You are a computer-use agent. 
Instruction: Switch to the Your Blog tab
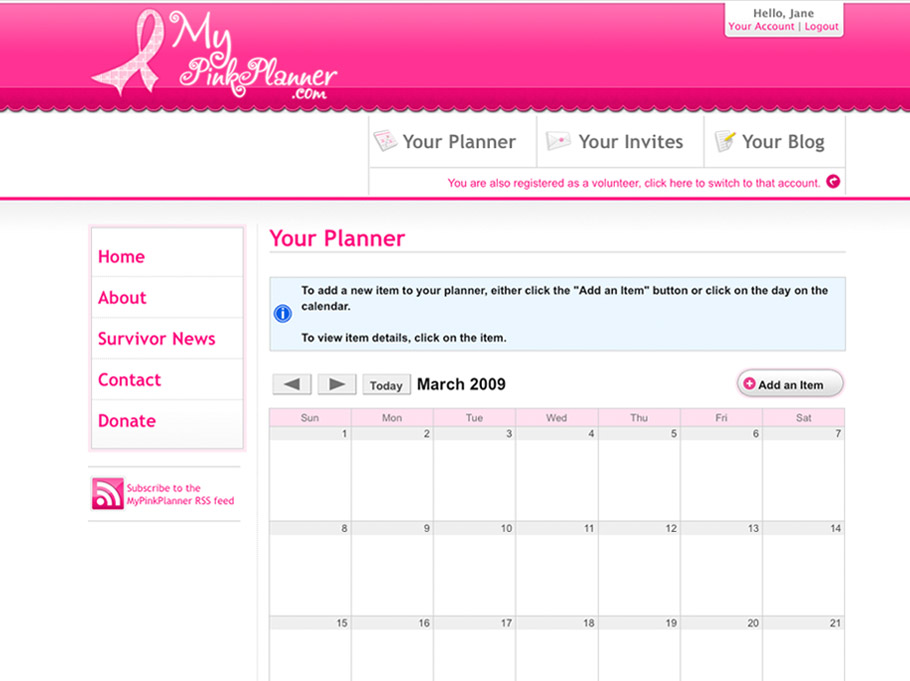click(x=782, y=142)
